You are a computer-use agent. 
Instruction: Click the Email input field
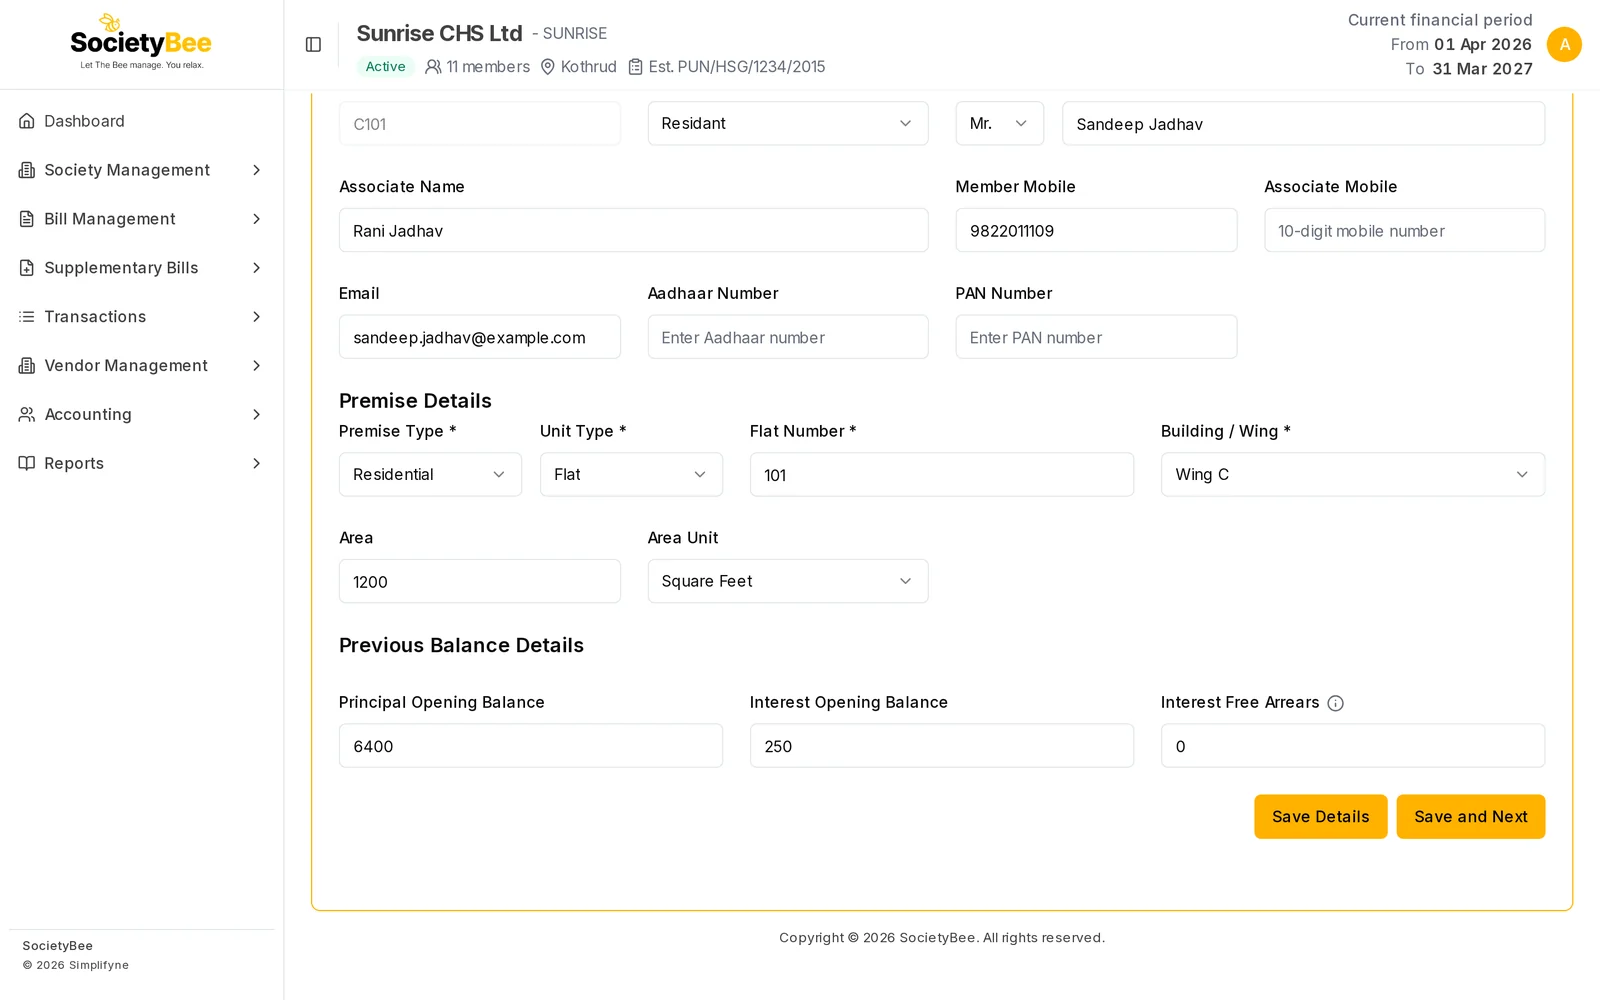480,337
